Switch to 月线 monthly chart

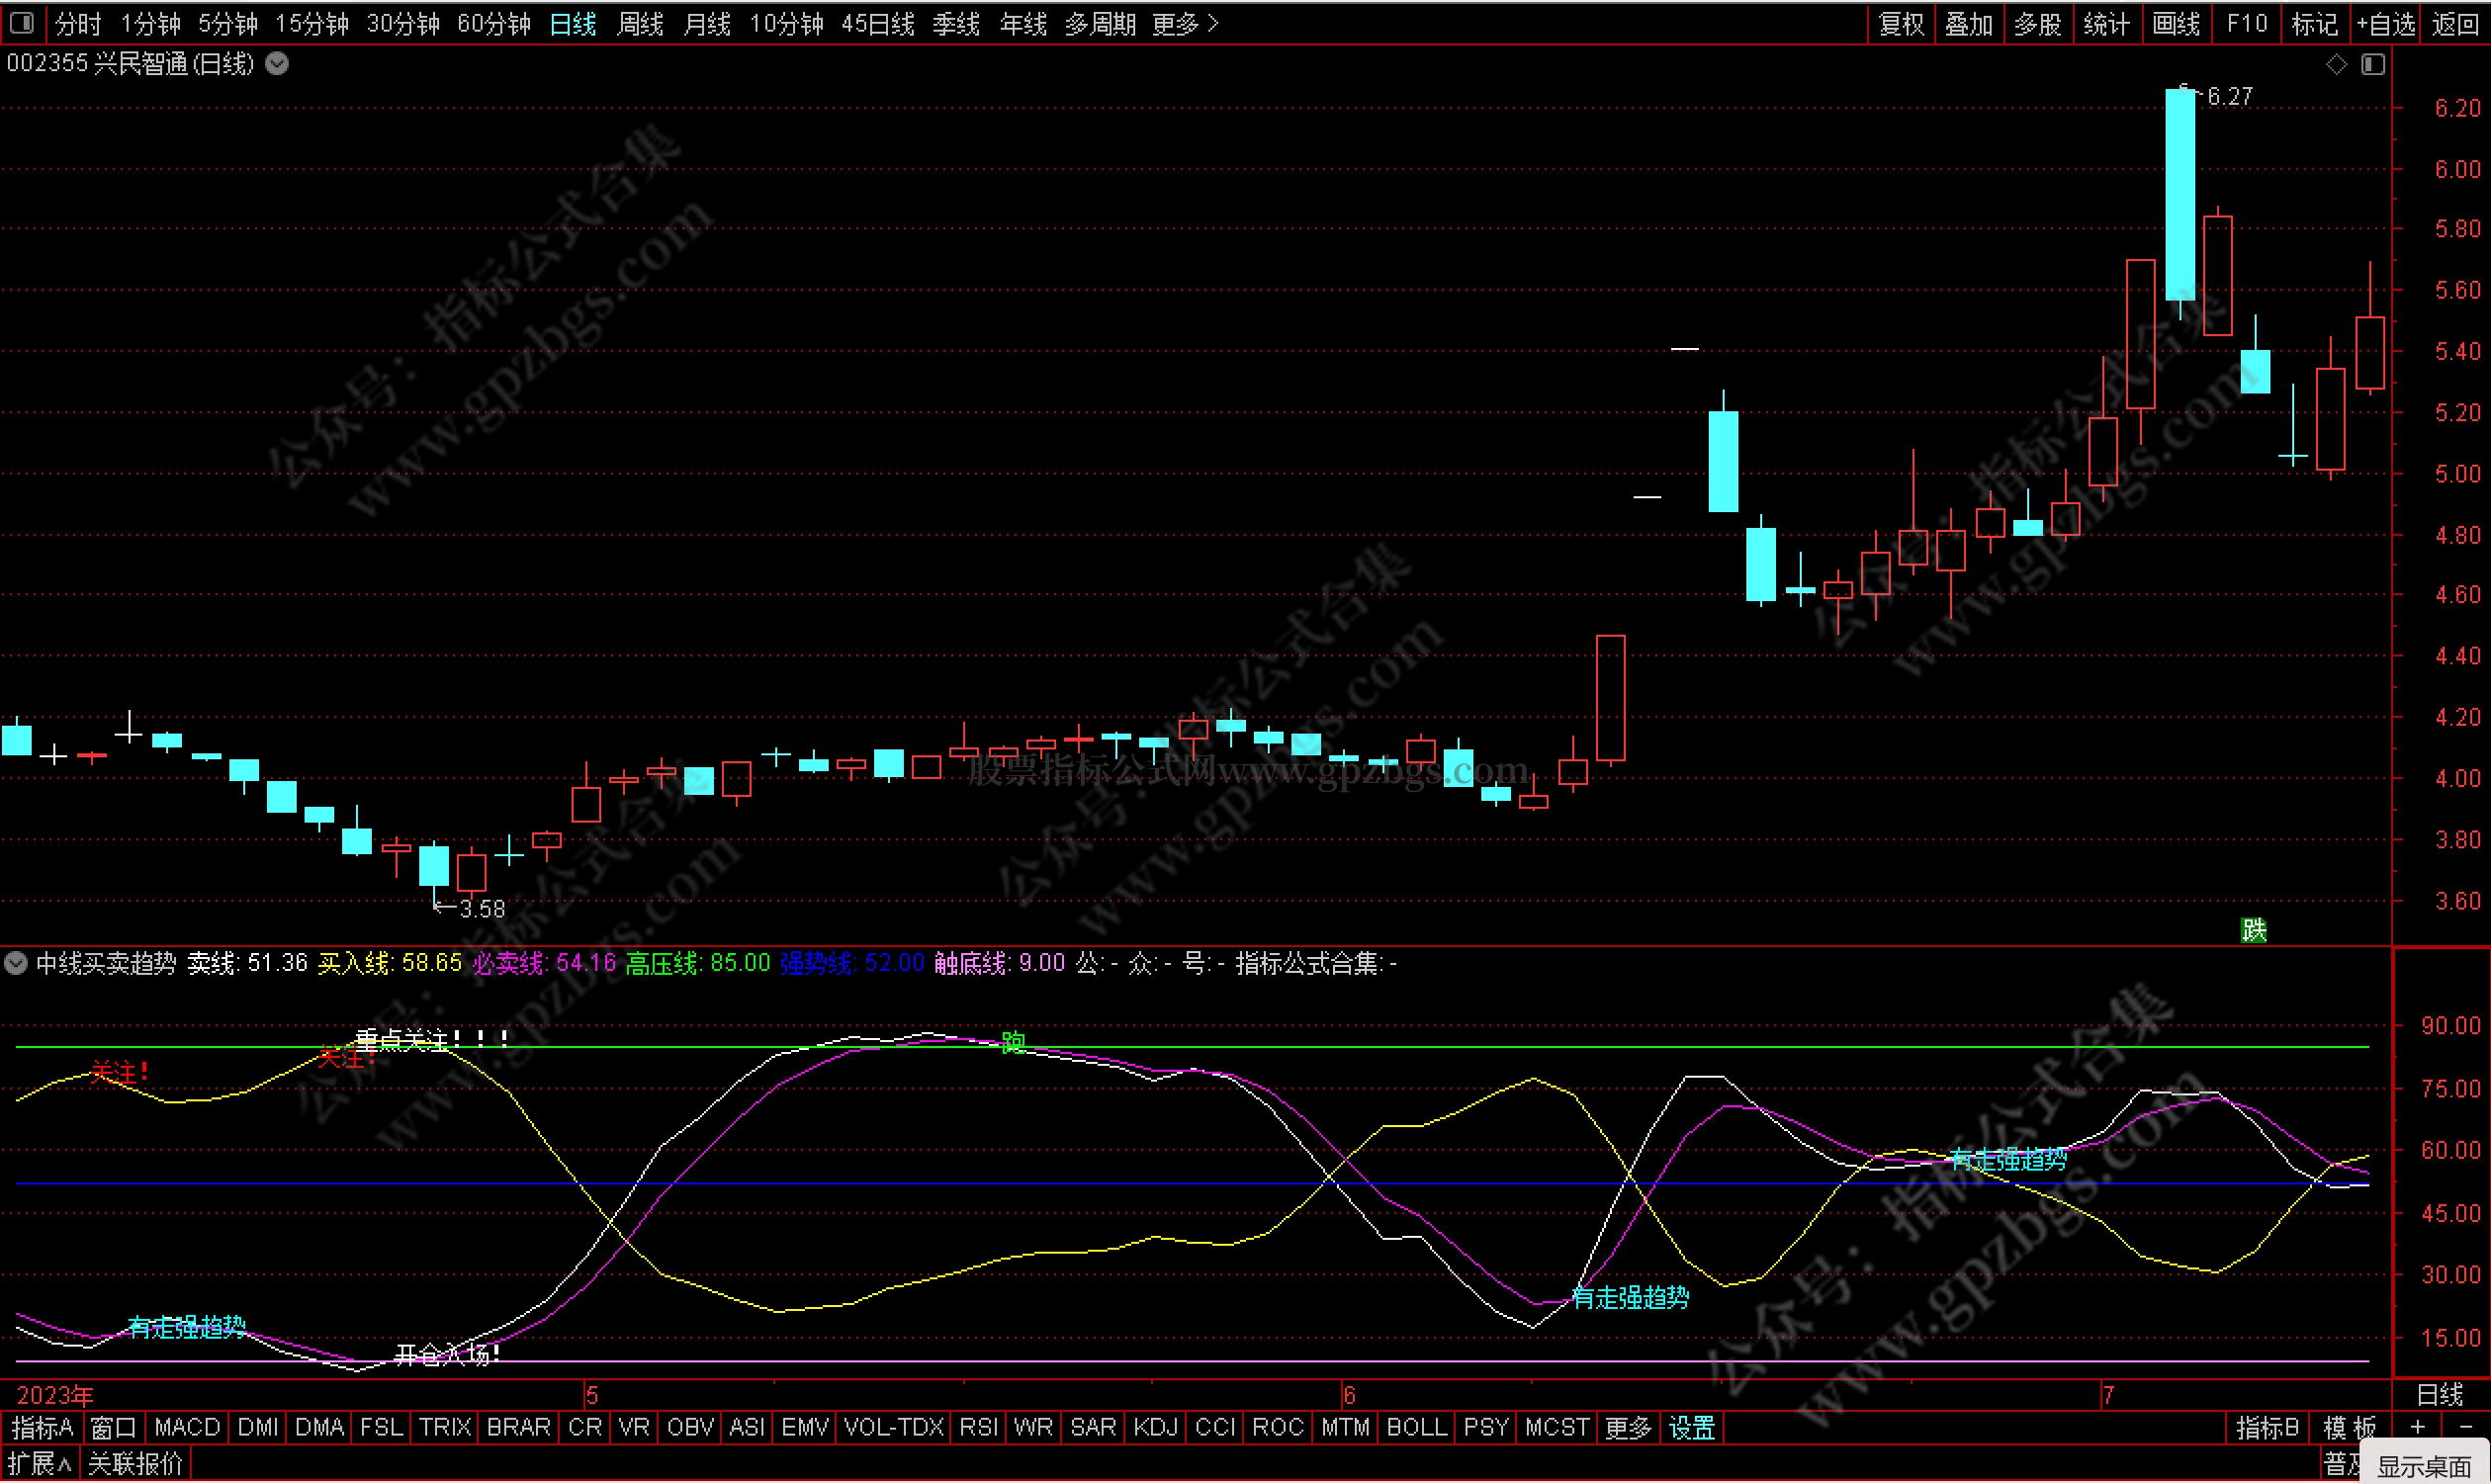(x=707, y=23)
